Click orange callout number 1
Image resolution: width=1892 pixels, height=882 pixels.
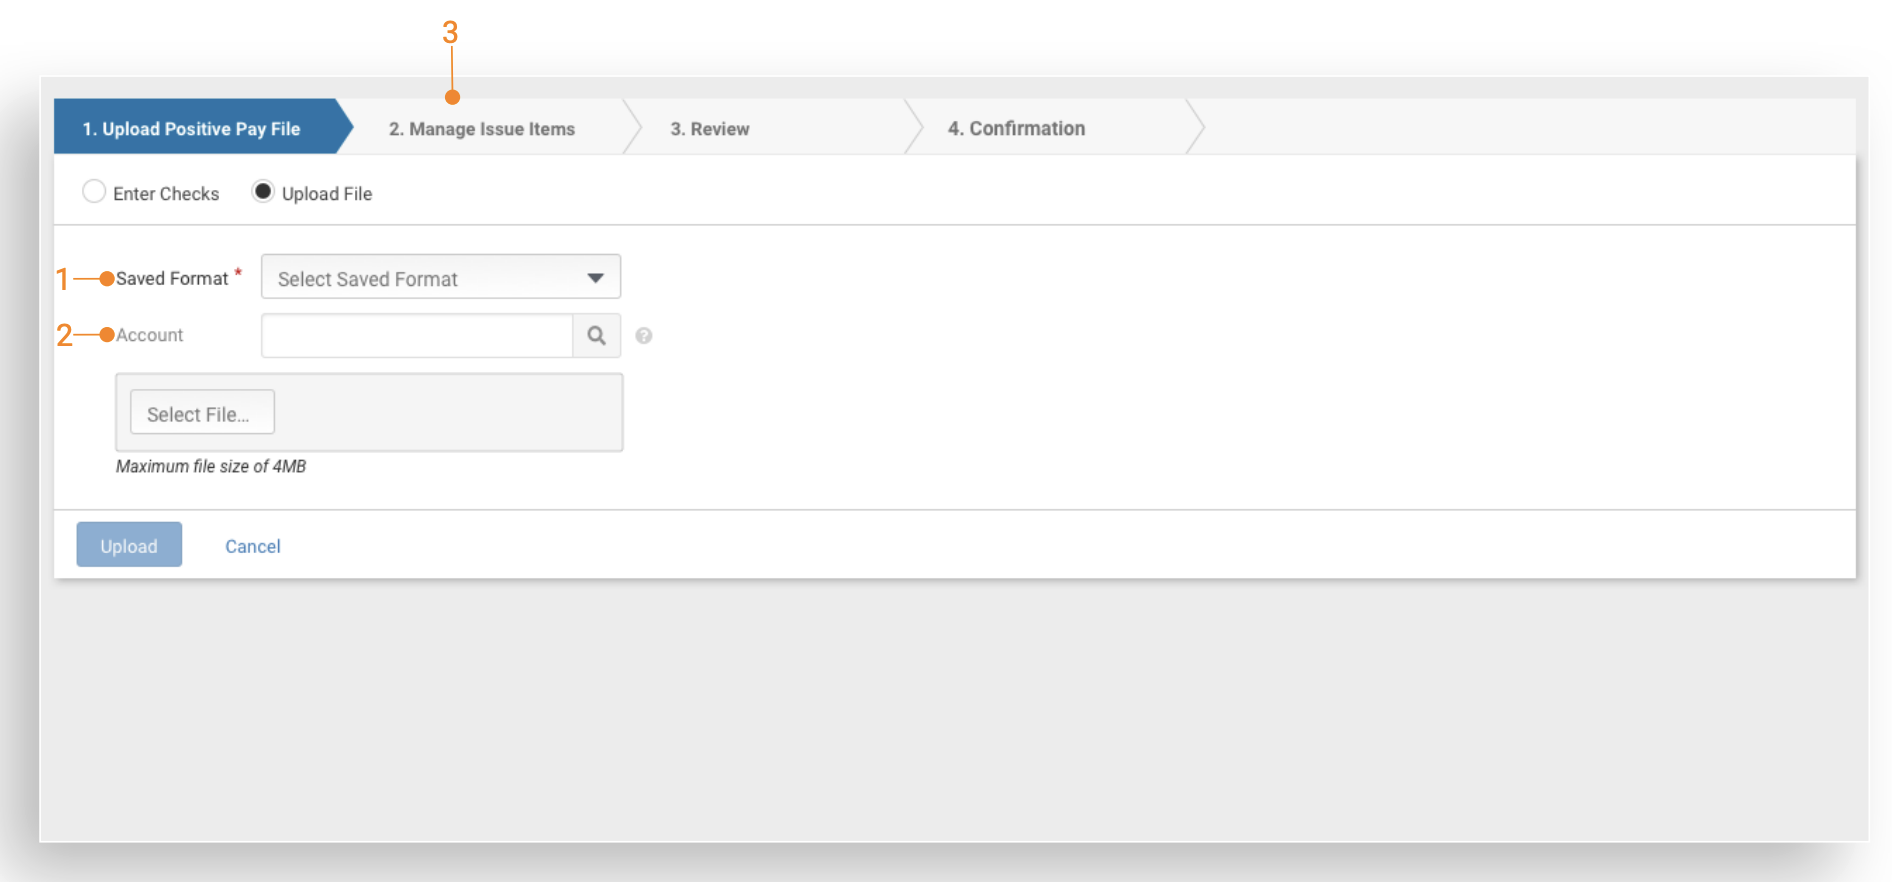tap(62, 279)
